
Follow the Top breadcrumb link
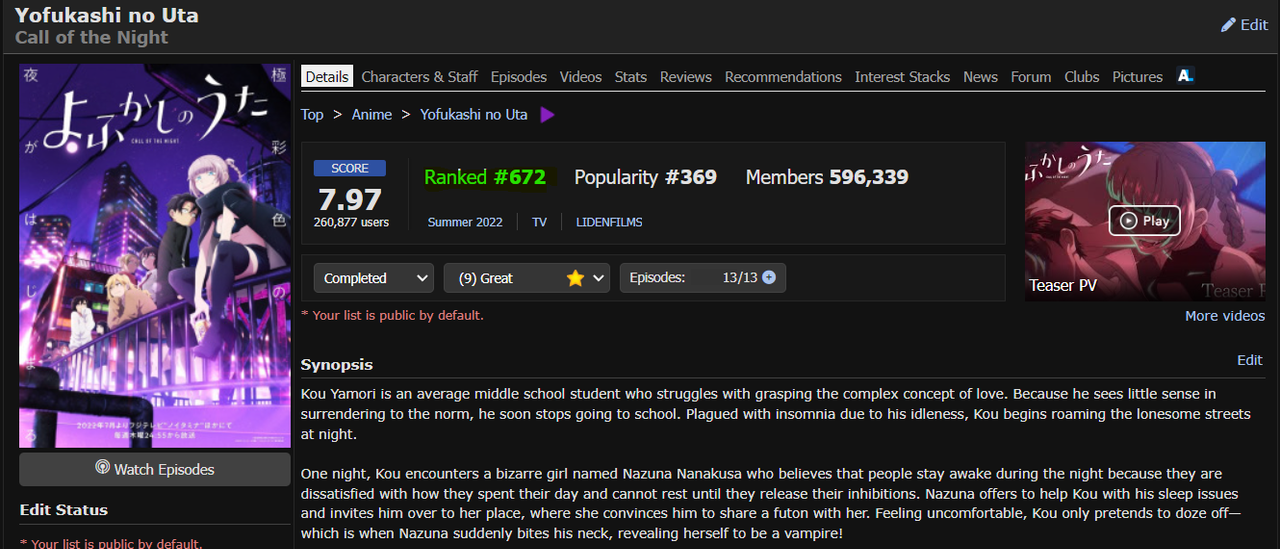[312, 115]
